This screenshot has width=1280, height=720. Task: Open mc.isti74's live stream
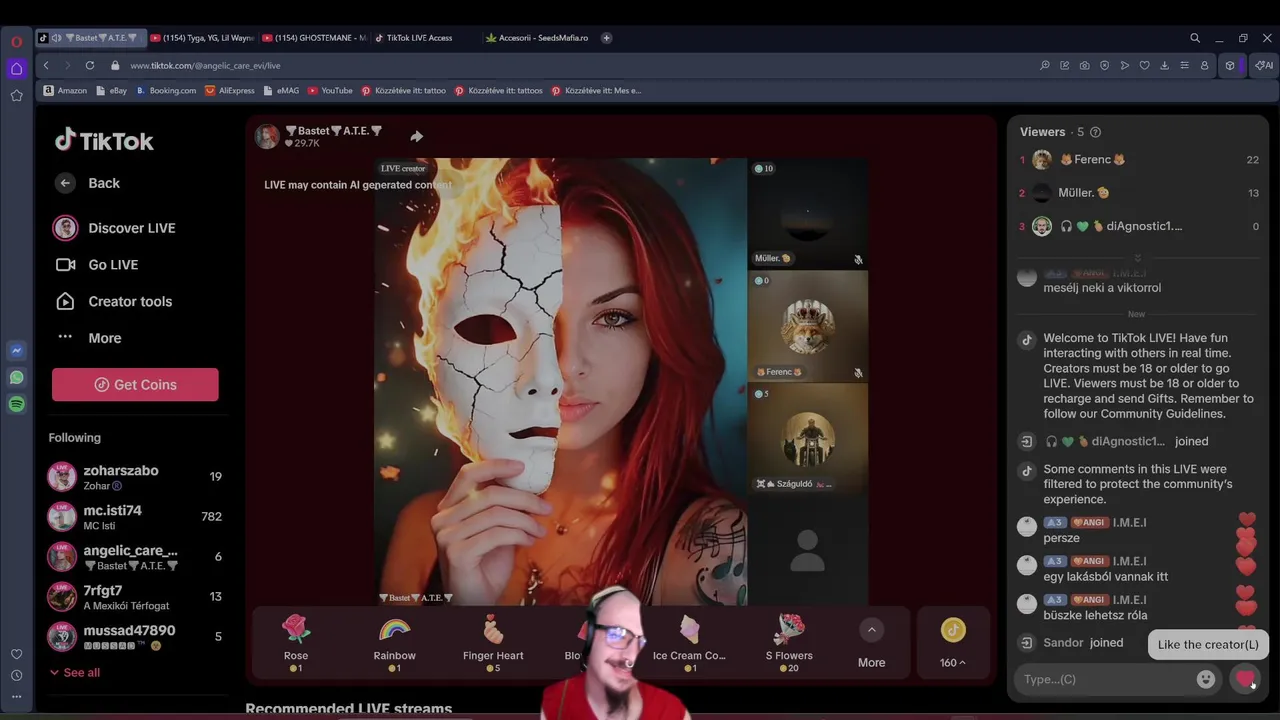[135, 517]
